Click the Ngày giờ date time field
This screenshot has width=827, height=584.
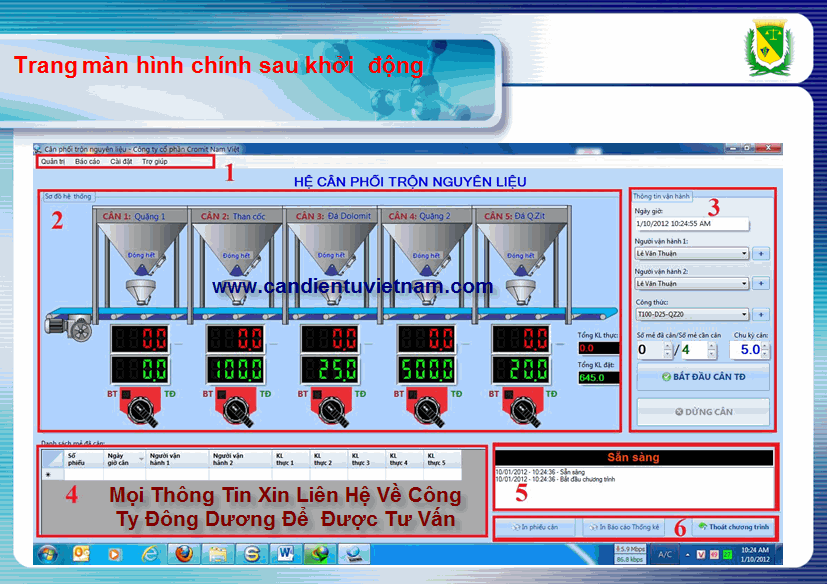point(691,224)
